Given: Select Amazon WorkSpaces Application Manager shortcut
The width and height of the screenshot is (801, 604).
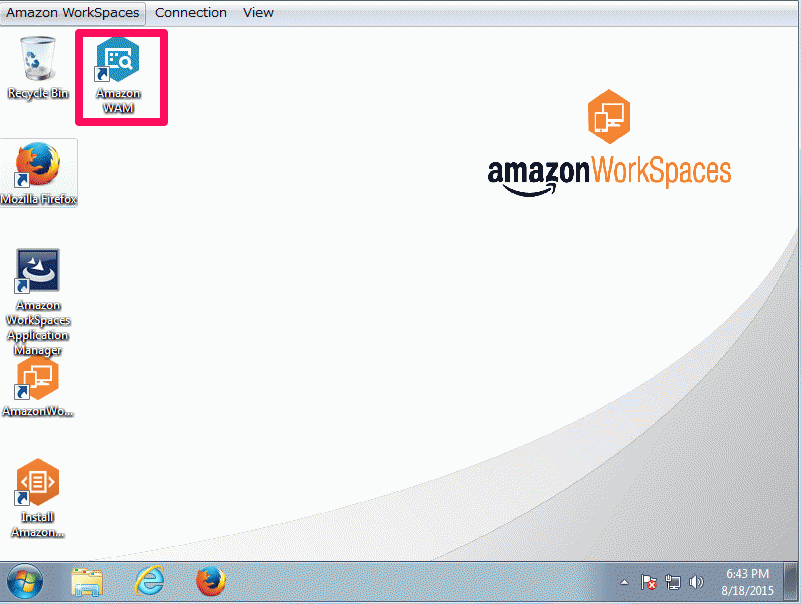Looking at the screenshot, I should (x=38, y=301).
